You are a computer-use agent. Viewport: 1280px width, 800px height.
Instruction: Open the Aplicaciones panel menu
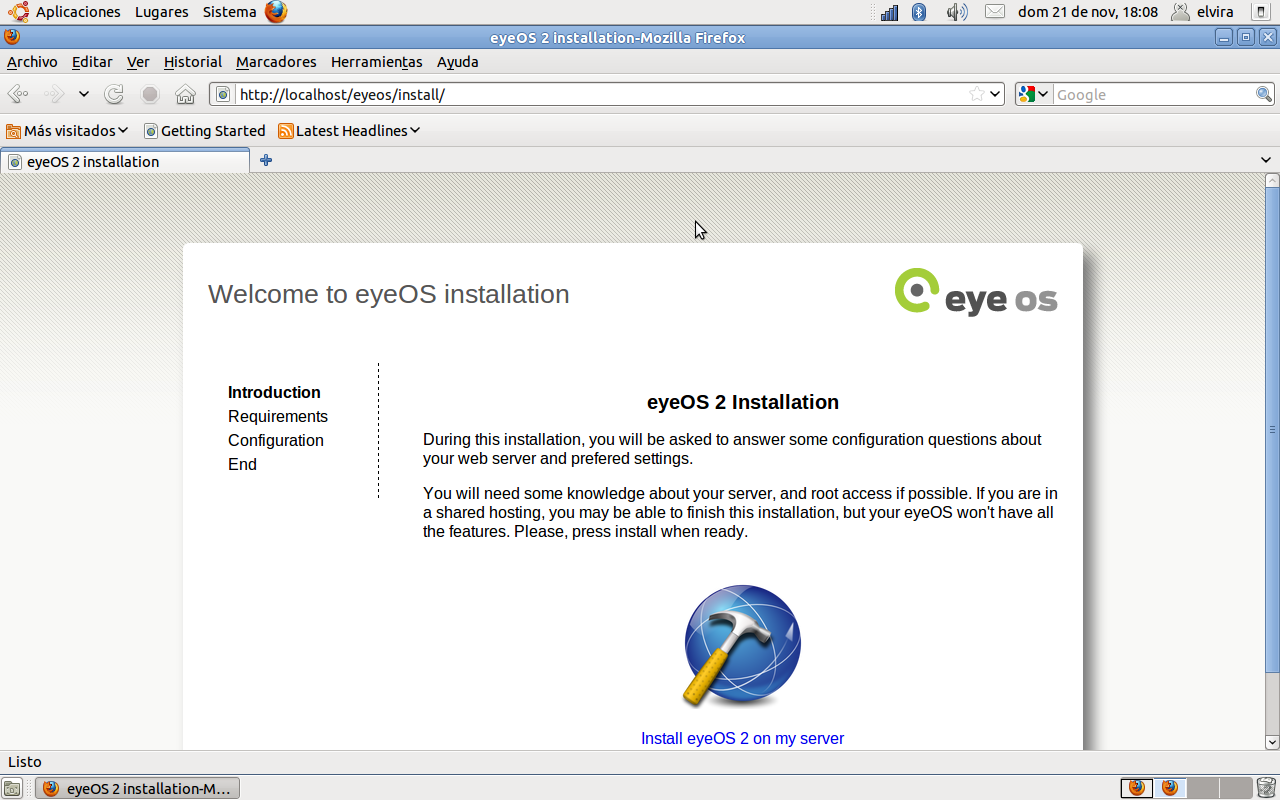click(78, 12)
